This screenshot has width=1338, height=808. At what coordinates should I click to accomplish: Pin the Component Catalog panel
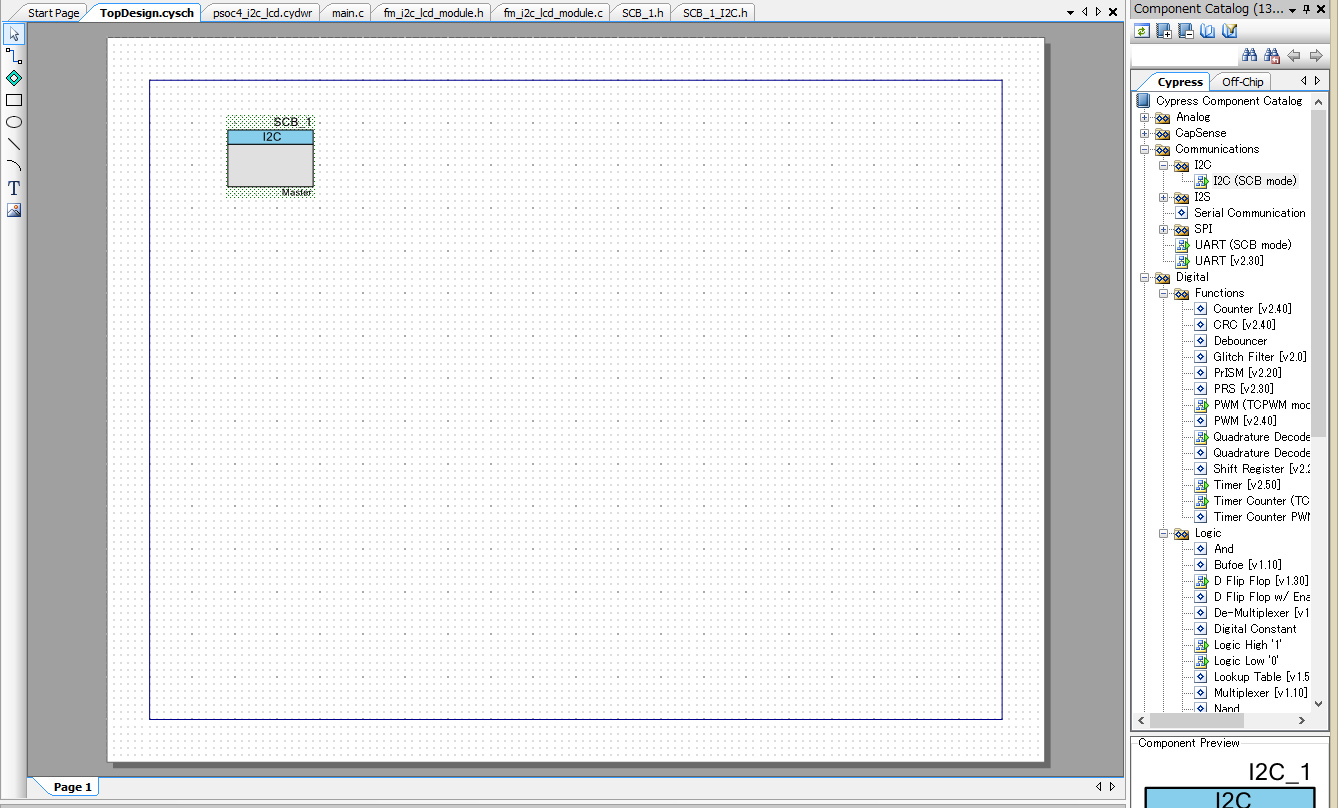pos(1306,9)
